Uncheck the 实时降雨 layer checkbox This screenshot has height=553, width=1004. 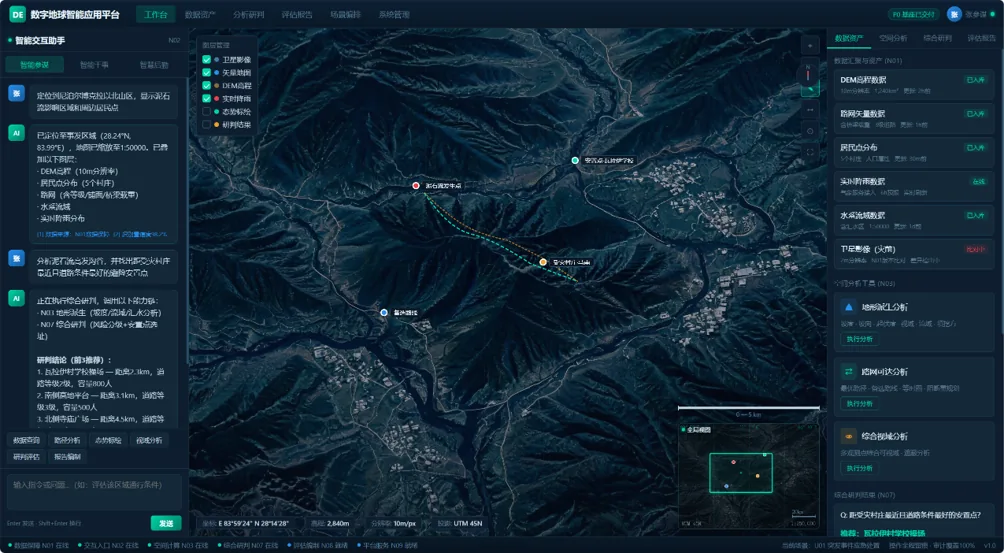coord(206,99)
